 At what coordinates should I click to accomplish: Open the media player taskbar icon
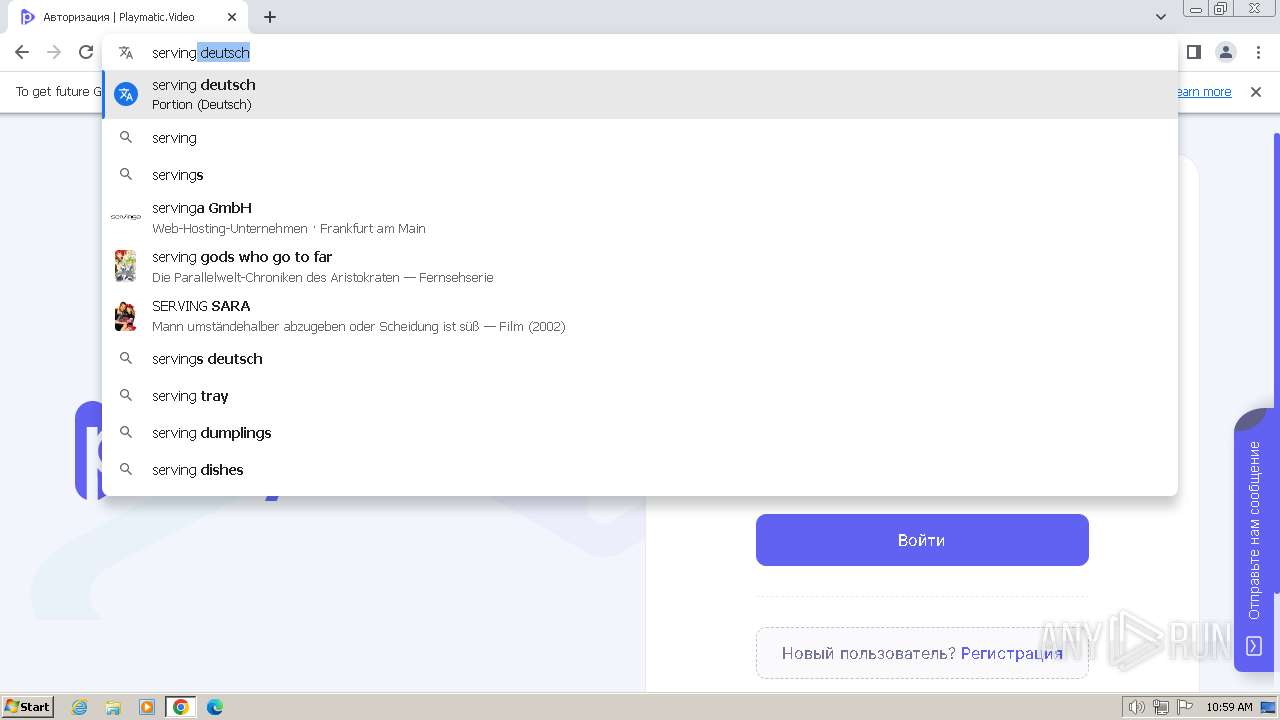[147, 707]
